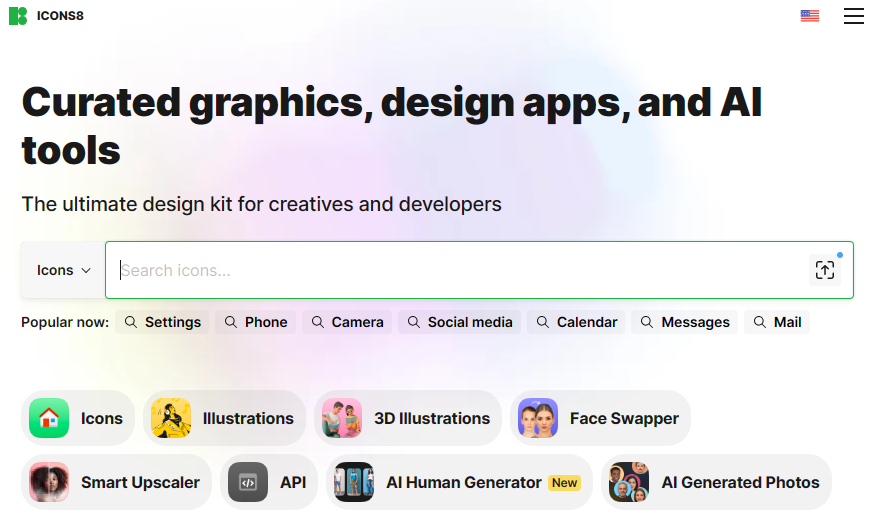This screenshot has width=877, height=517.
Task: Click magnifier icon on Messages chip
Action: [647, 322]
